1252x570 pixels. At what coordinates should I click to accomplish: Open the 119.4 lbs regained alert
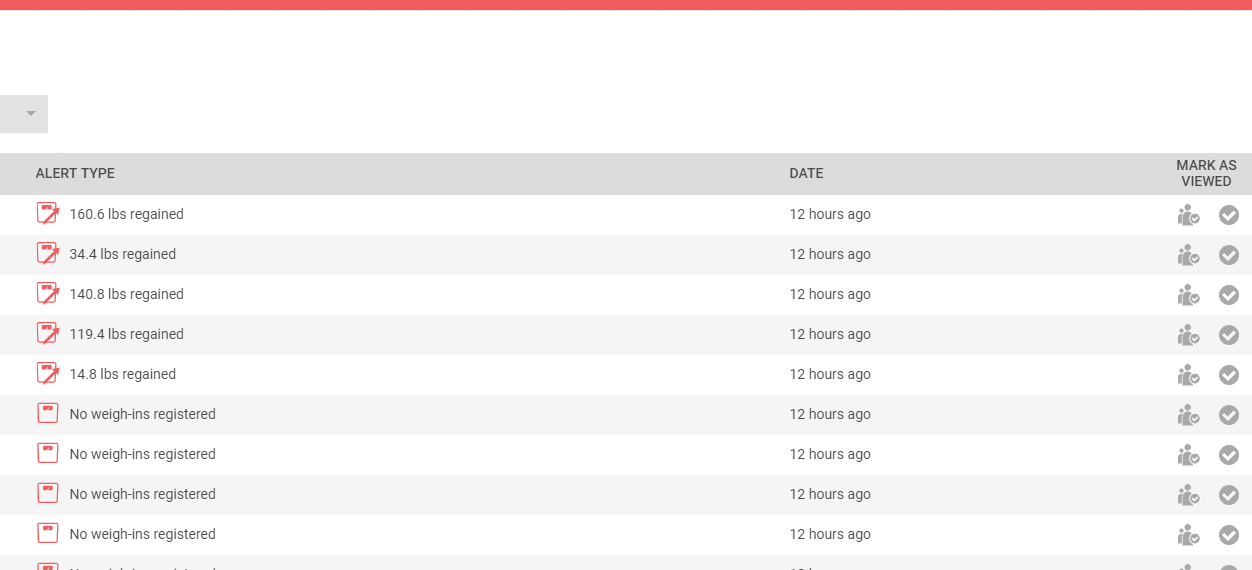(127, 334)
